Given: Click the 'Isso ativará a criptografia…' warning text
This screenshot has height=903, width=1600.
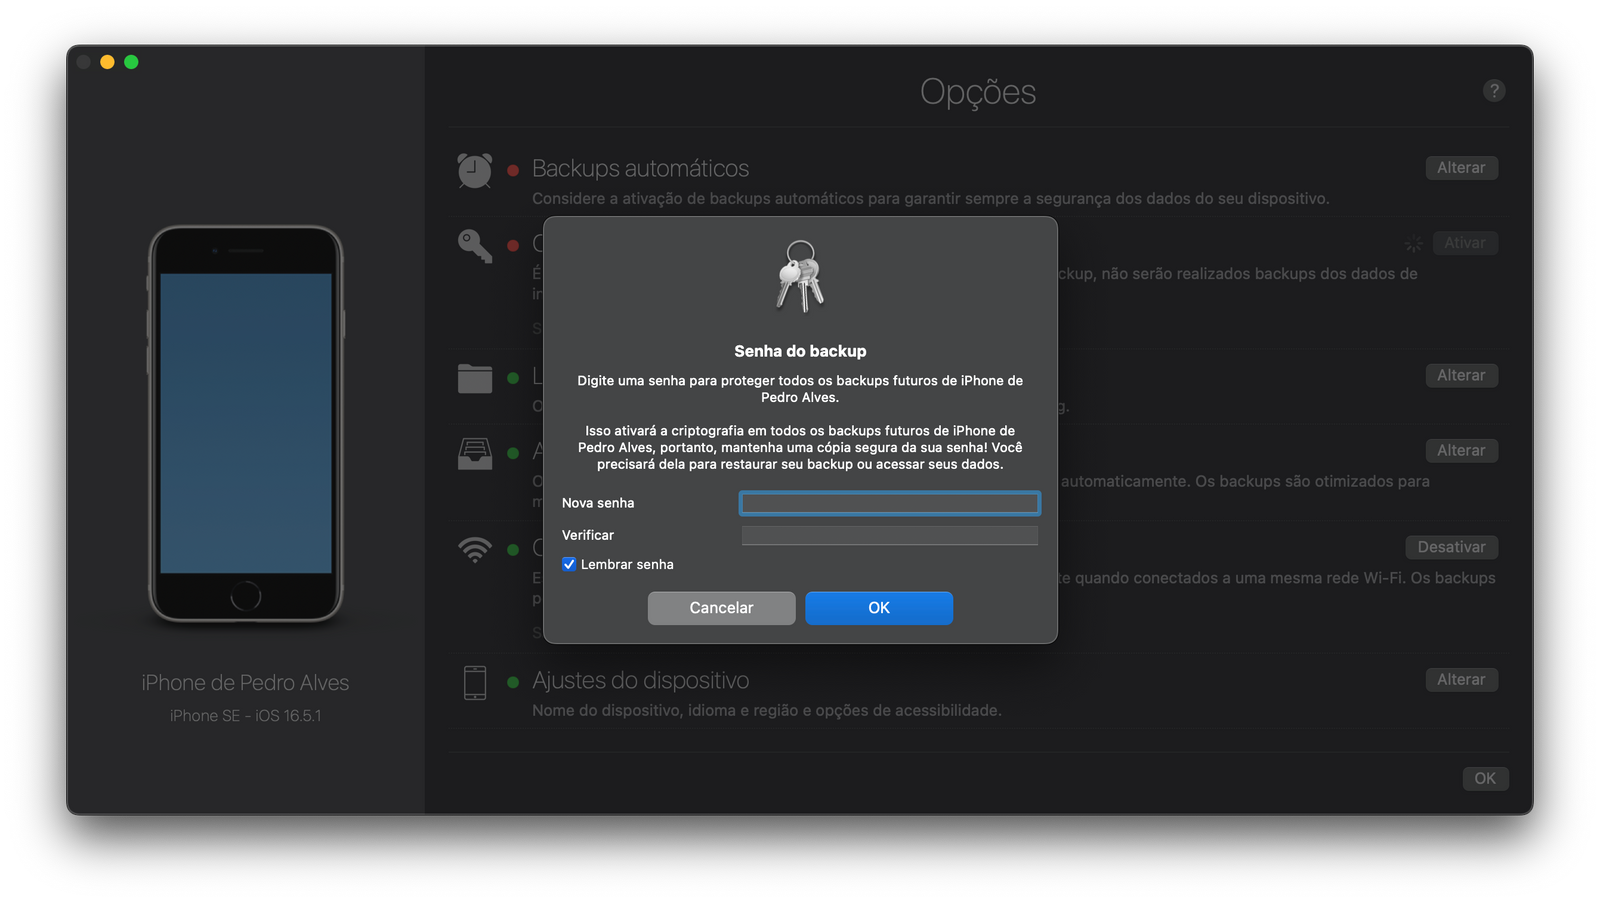Looking at the screenshot, I should tap(800, 447).
